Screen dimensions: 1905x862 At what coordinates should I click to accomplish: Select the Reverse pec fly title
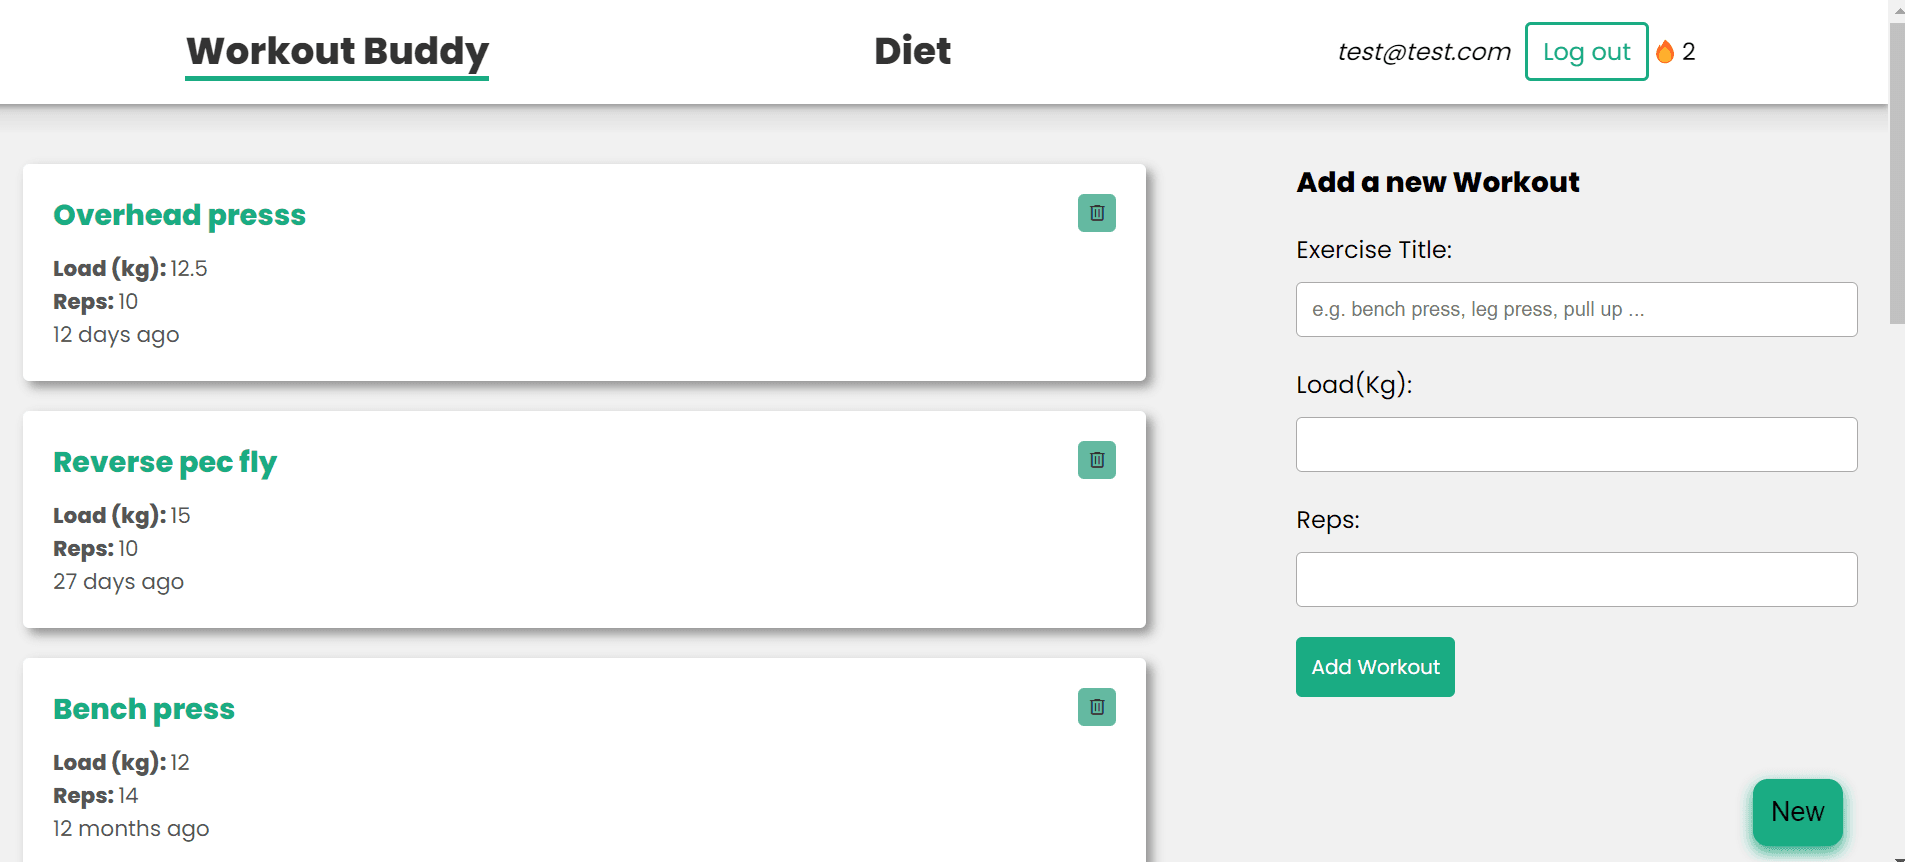click(165, 462)
